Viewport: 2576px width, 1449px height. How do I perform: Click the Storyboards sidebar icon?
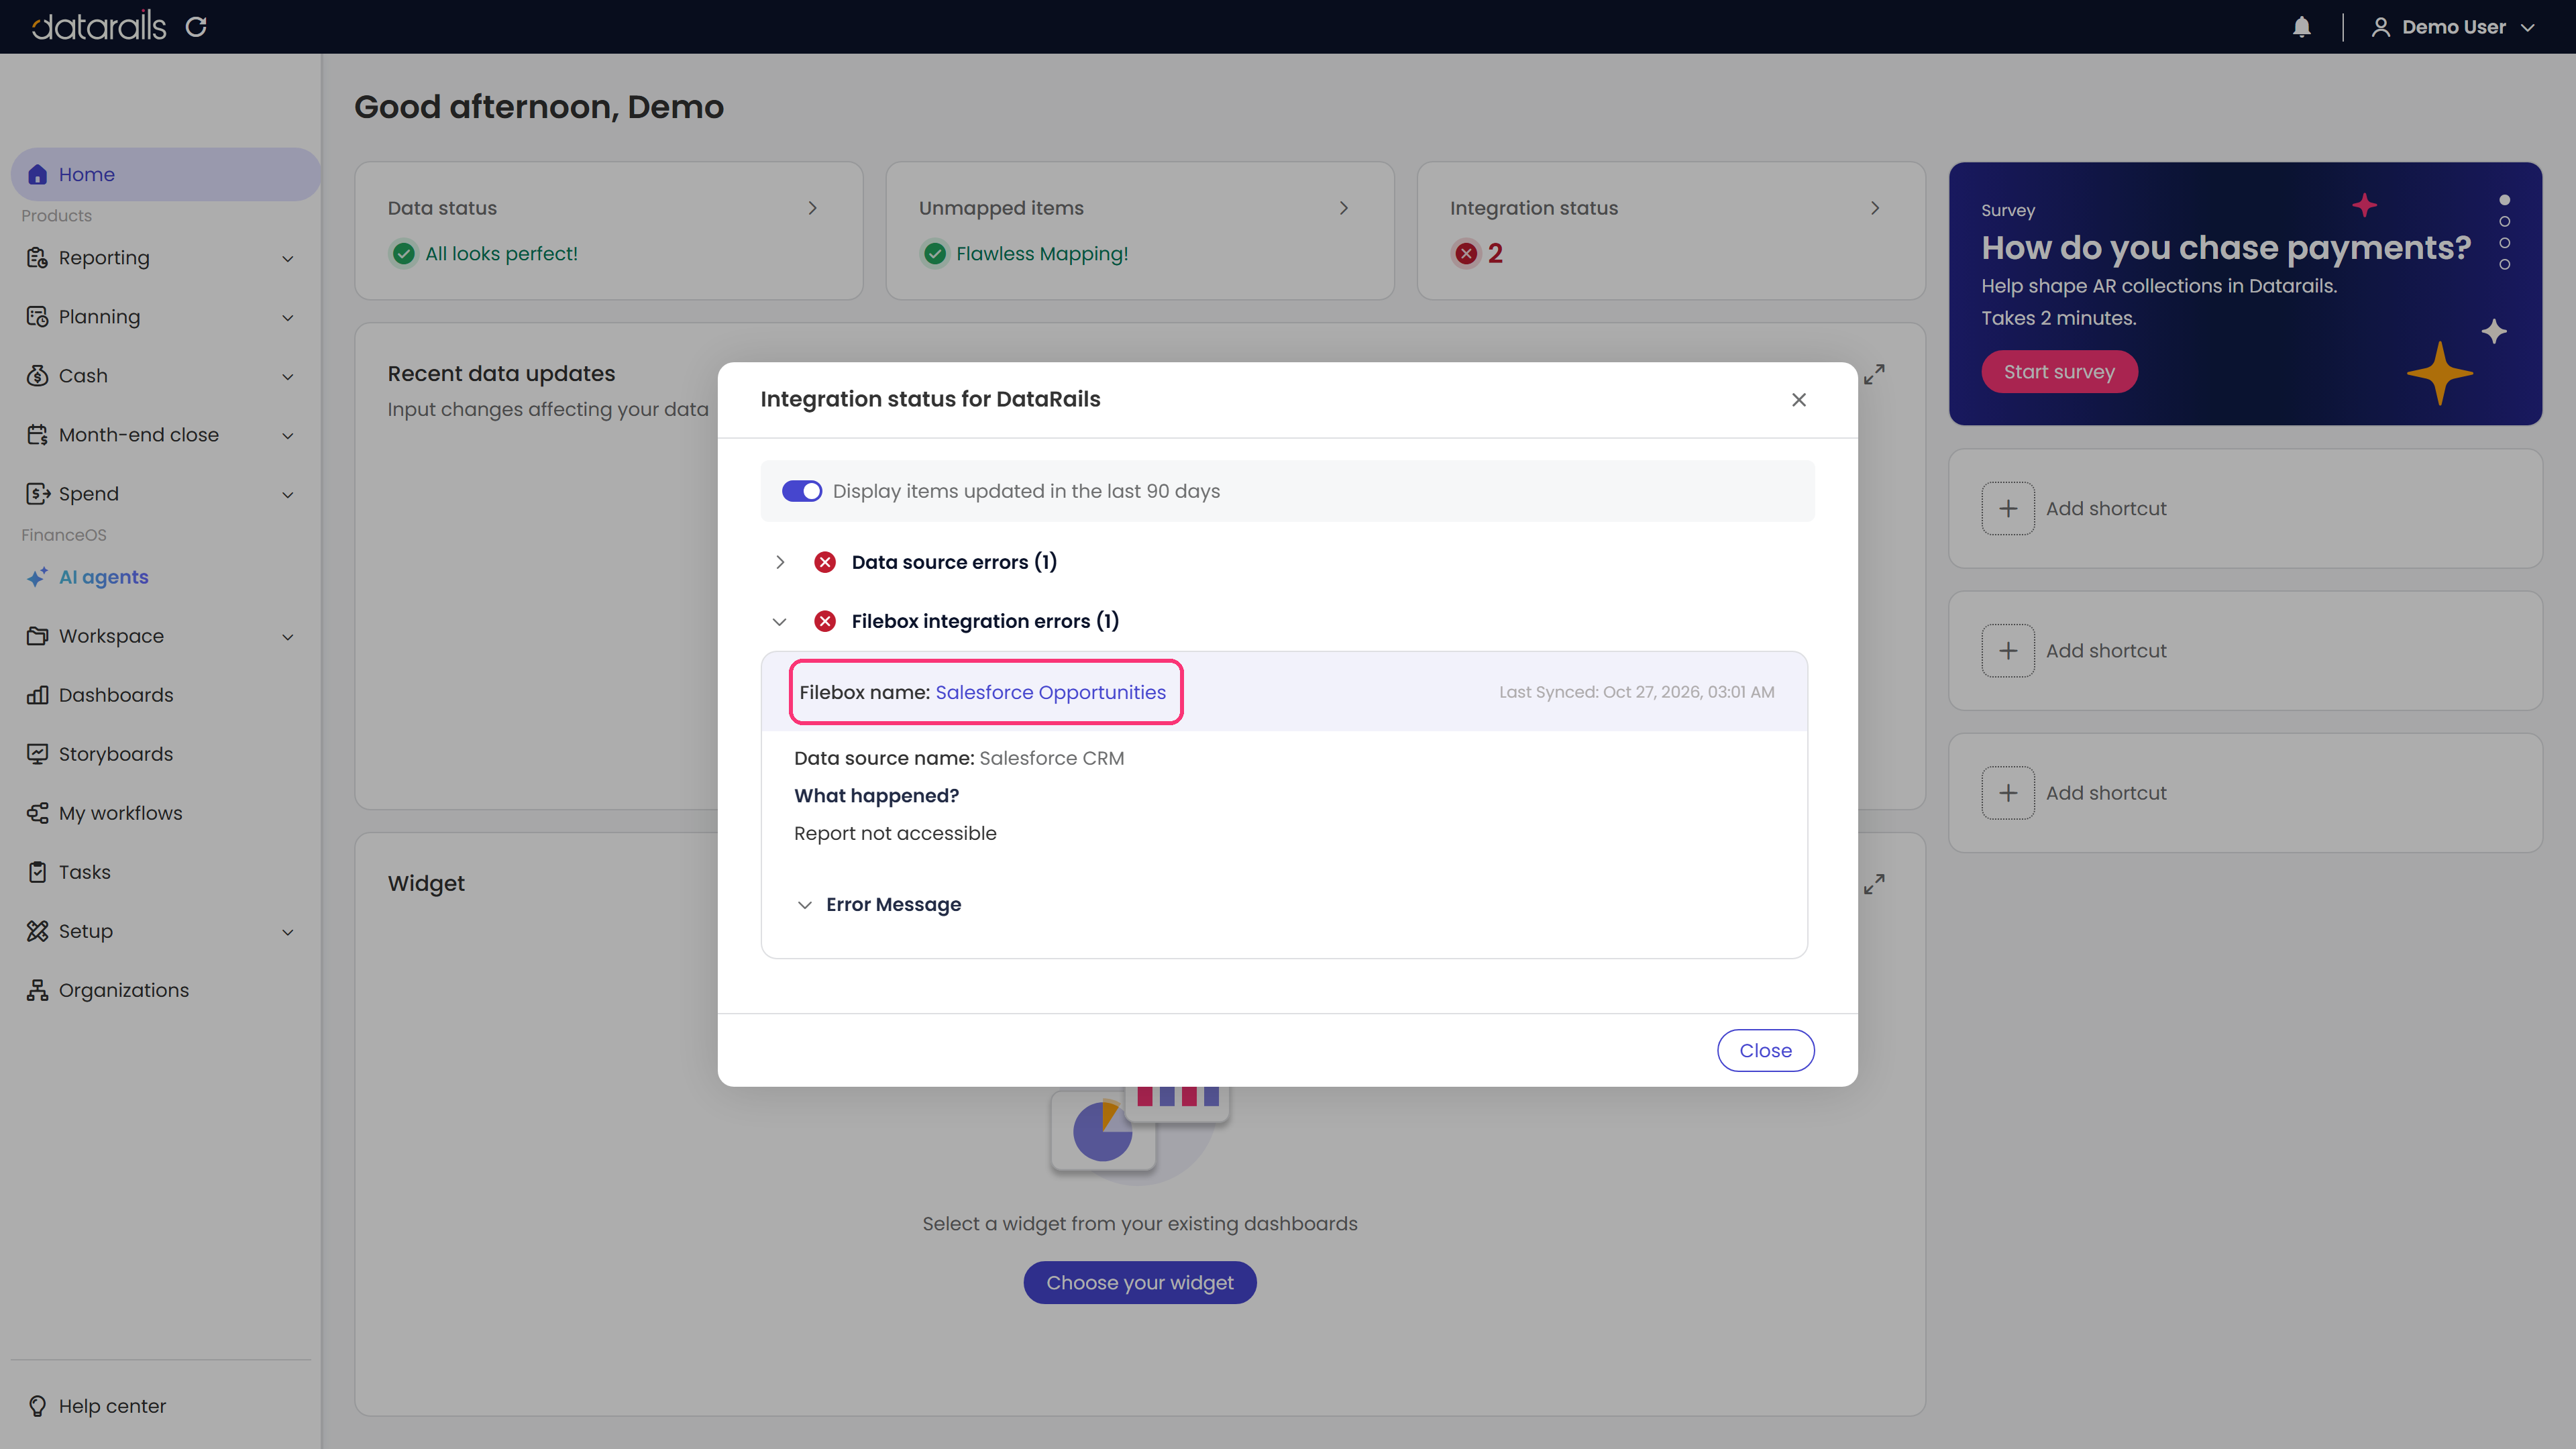[37, 754]
